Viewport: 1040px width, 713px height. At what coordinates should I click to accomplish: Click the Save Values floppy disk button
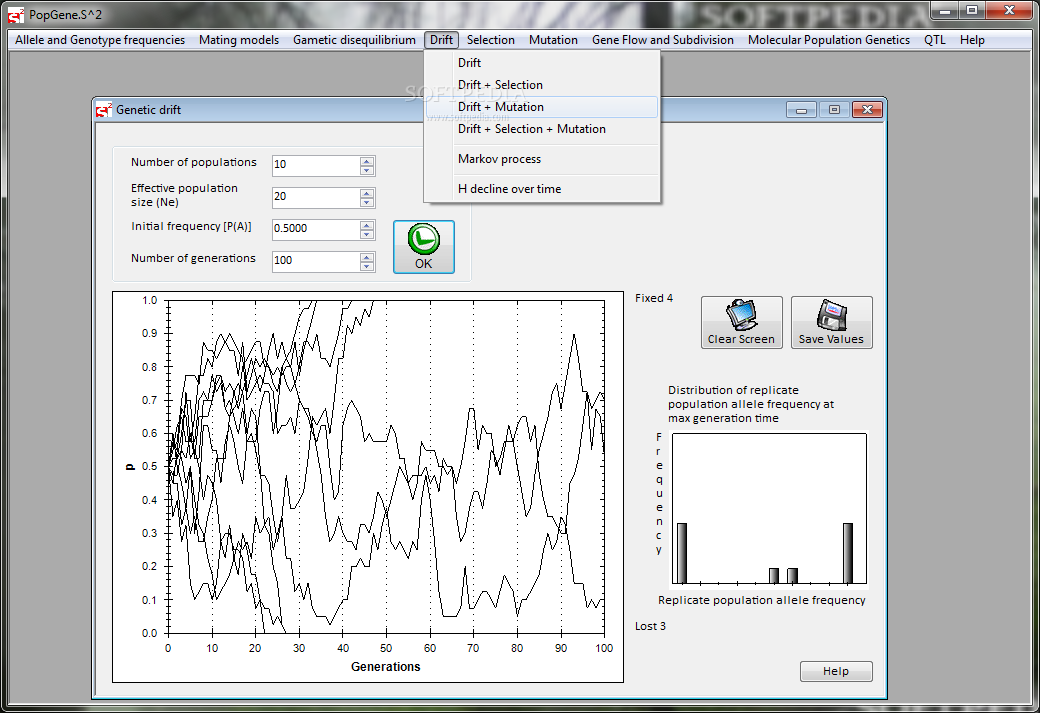831,322
